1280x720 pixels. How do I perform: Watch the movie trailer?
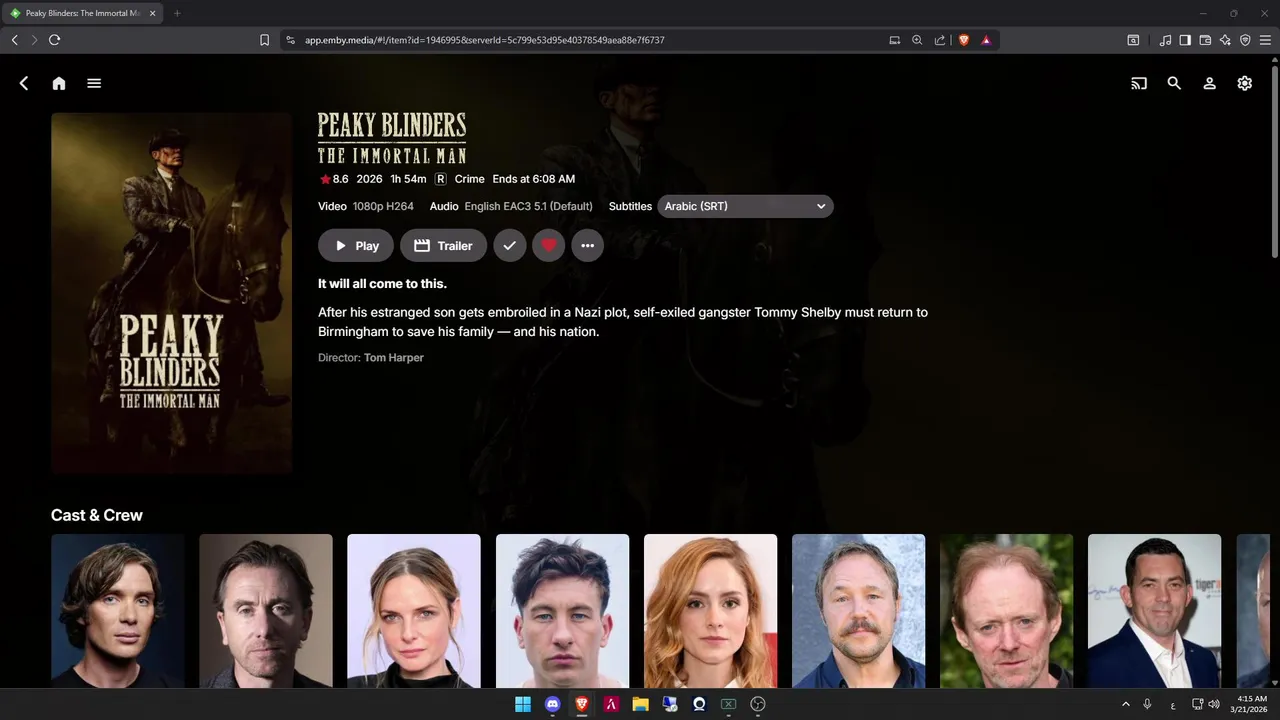pyautogui.click(x=443, y=245)
